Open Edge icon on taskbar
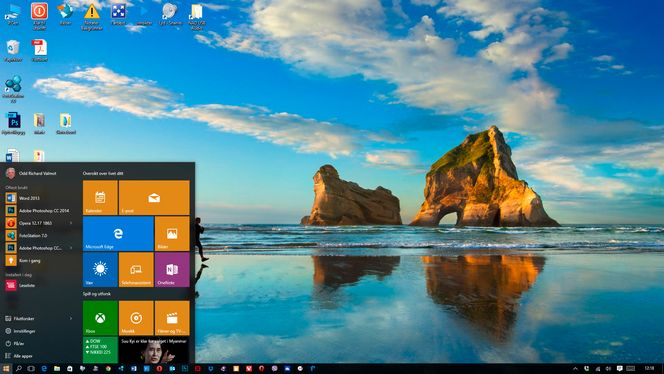This screenshot has height=374, width=664. pos(44,368)
